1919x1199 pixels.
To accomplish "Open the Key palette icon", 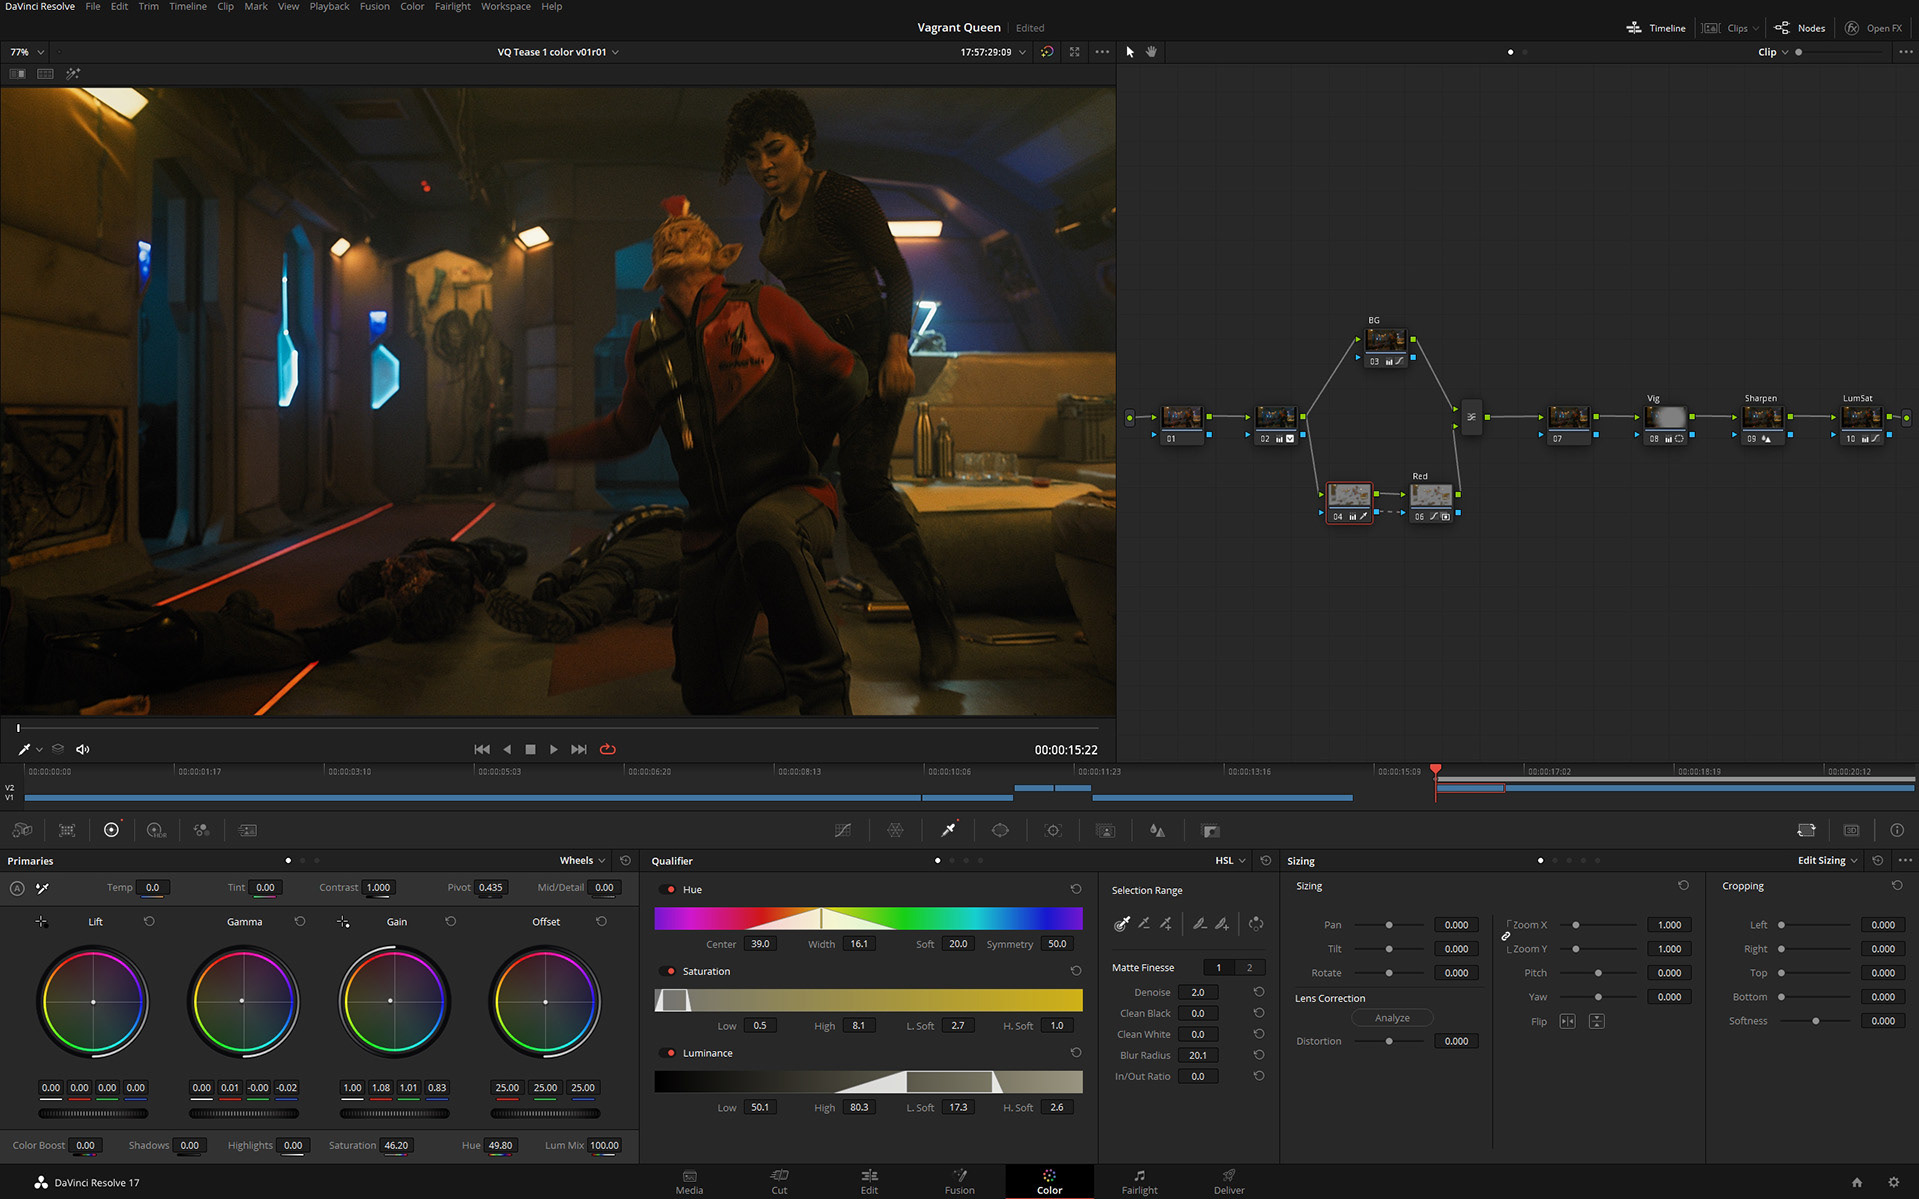I will (1210, 830).
